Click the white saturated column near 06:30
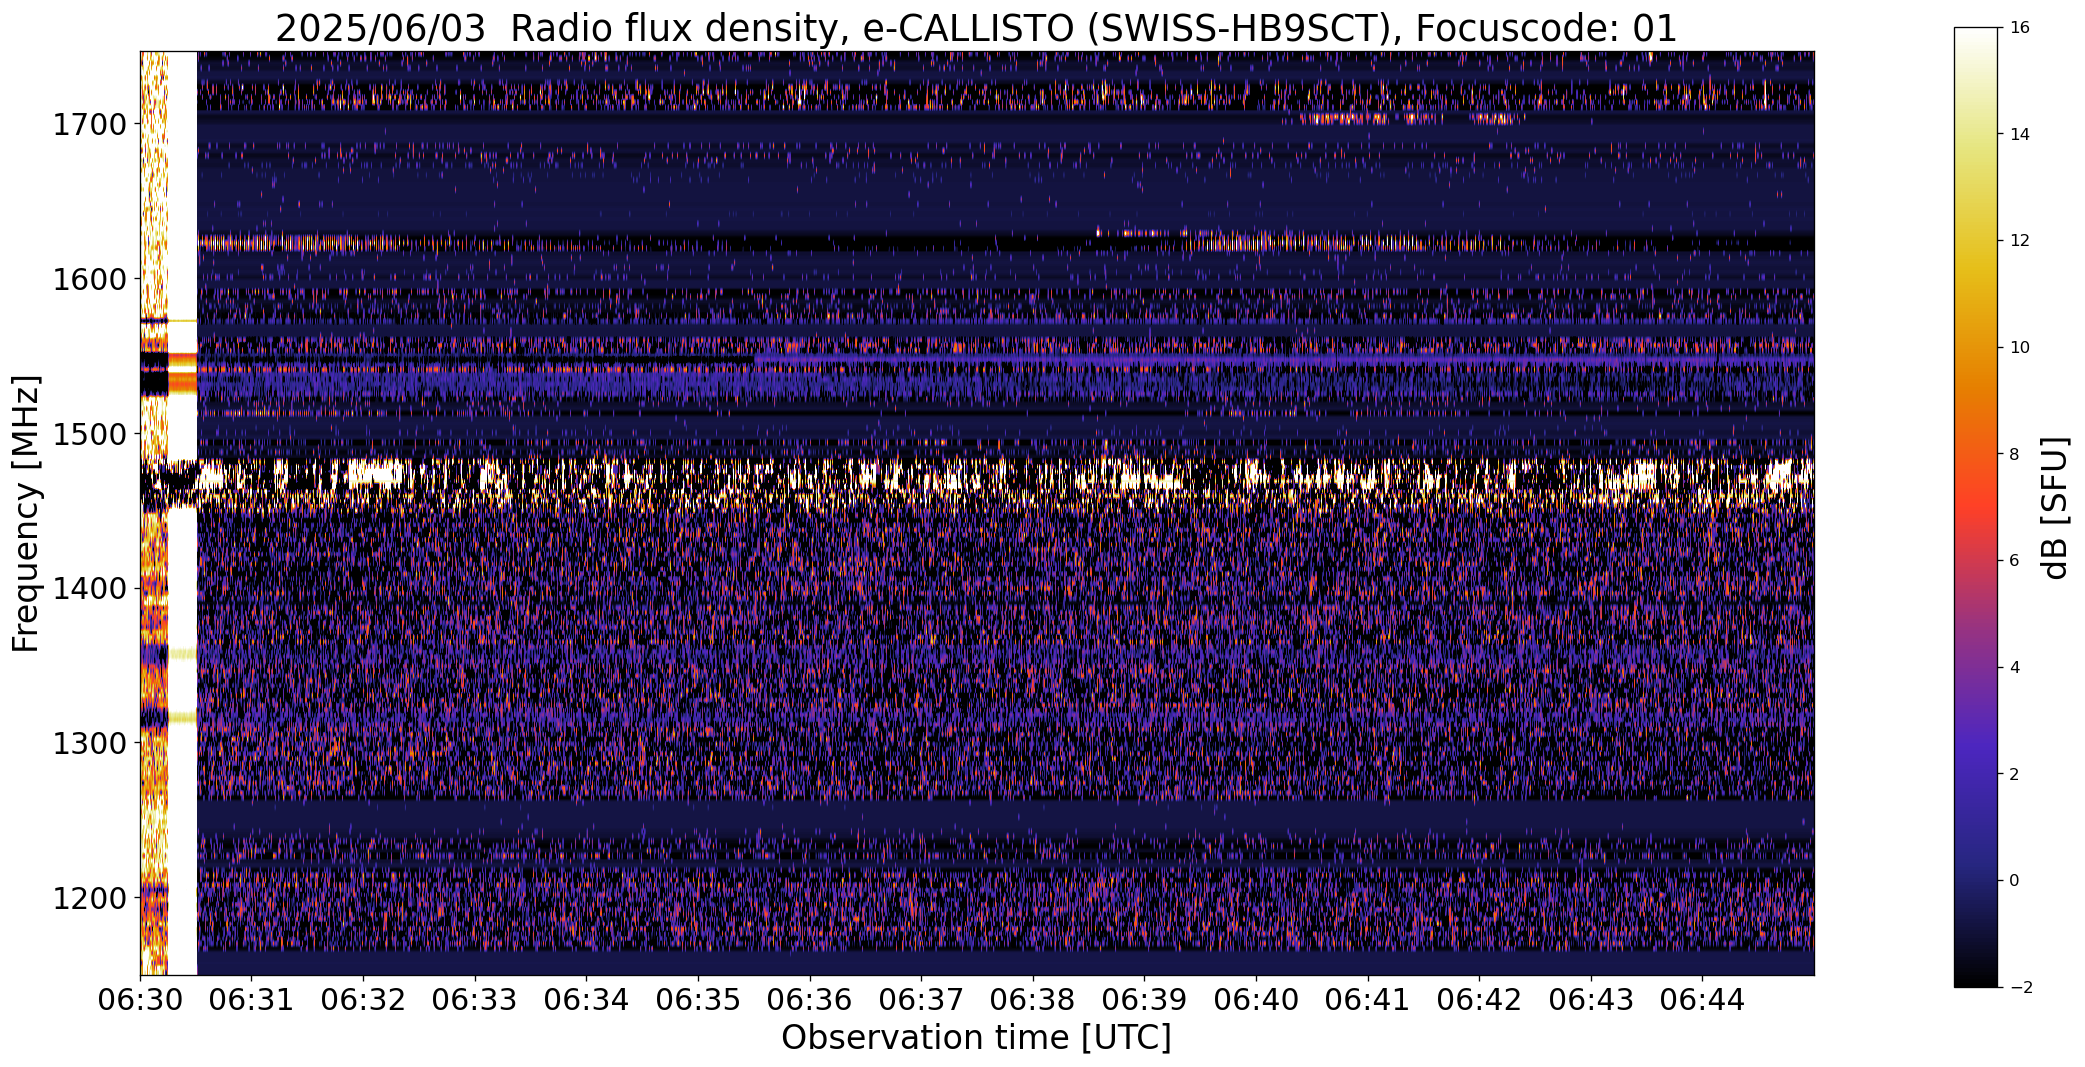Image resolution: width=2085 pixels, height=1067 pixels. (x=182, y=513)
